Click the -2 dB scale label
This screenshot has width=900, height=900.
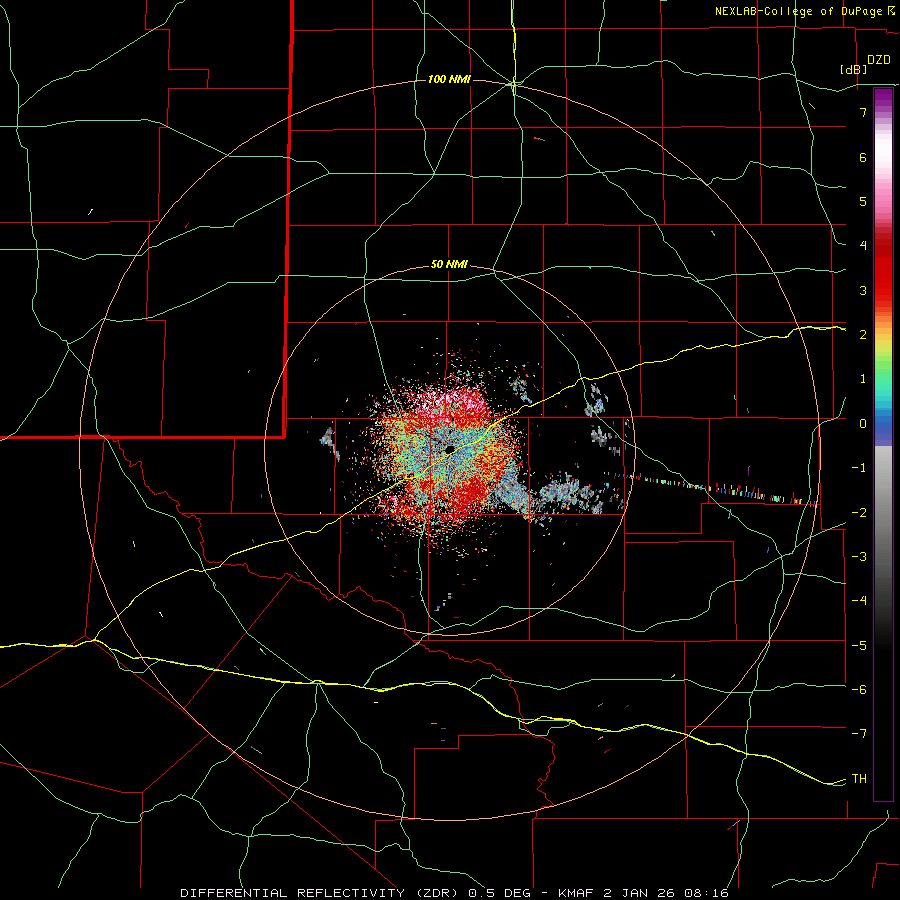tap(859, 513)
